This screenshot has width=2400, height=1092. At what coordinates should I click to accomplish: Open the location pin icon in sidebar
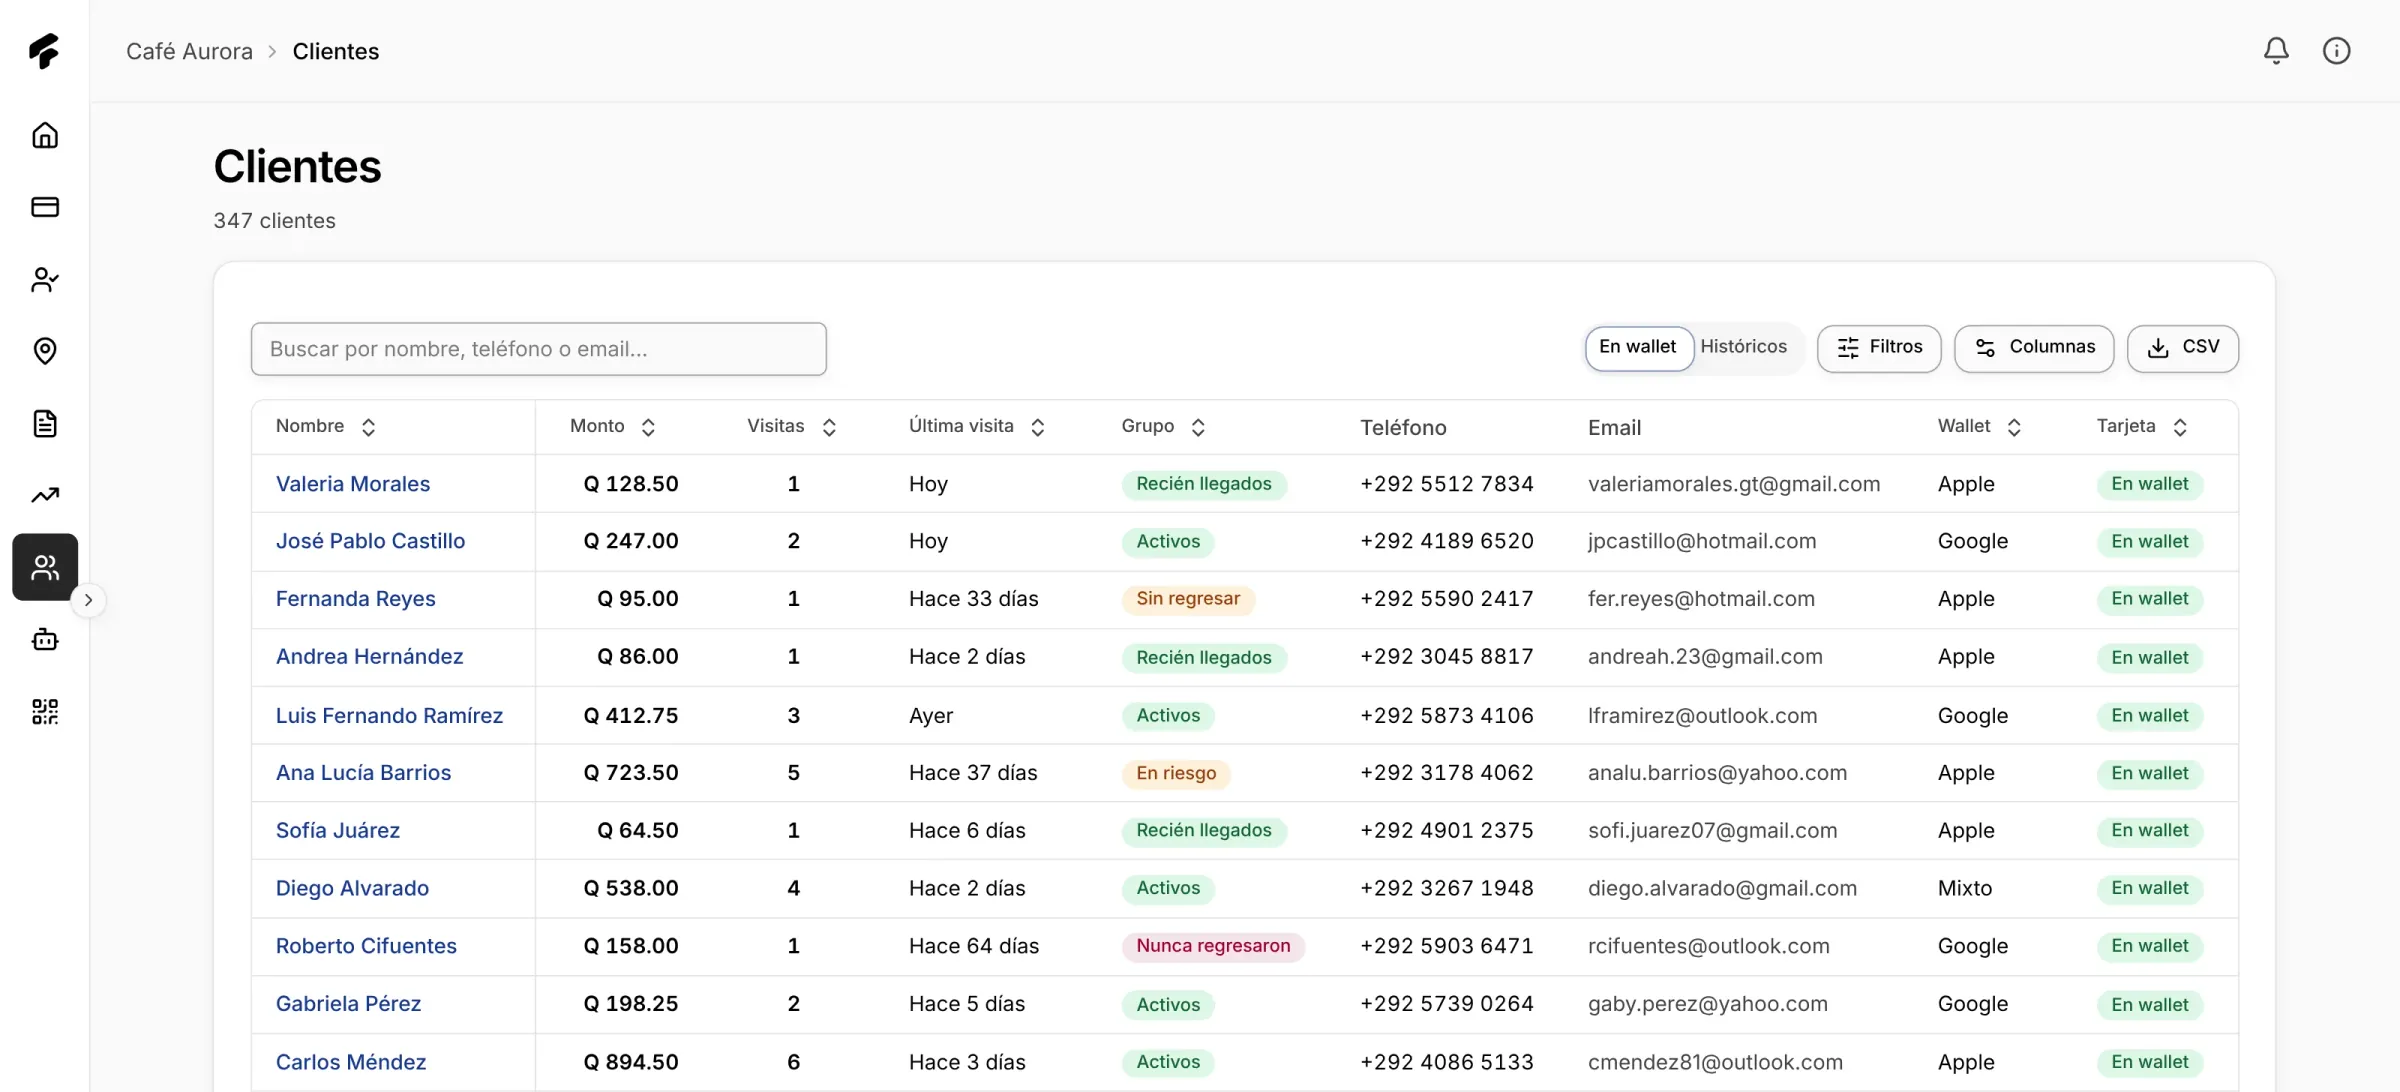(x=45, y=351)
